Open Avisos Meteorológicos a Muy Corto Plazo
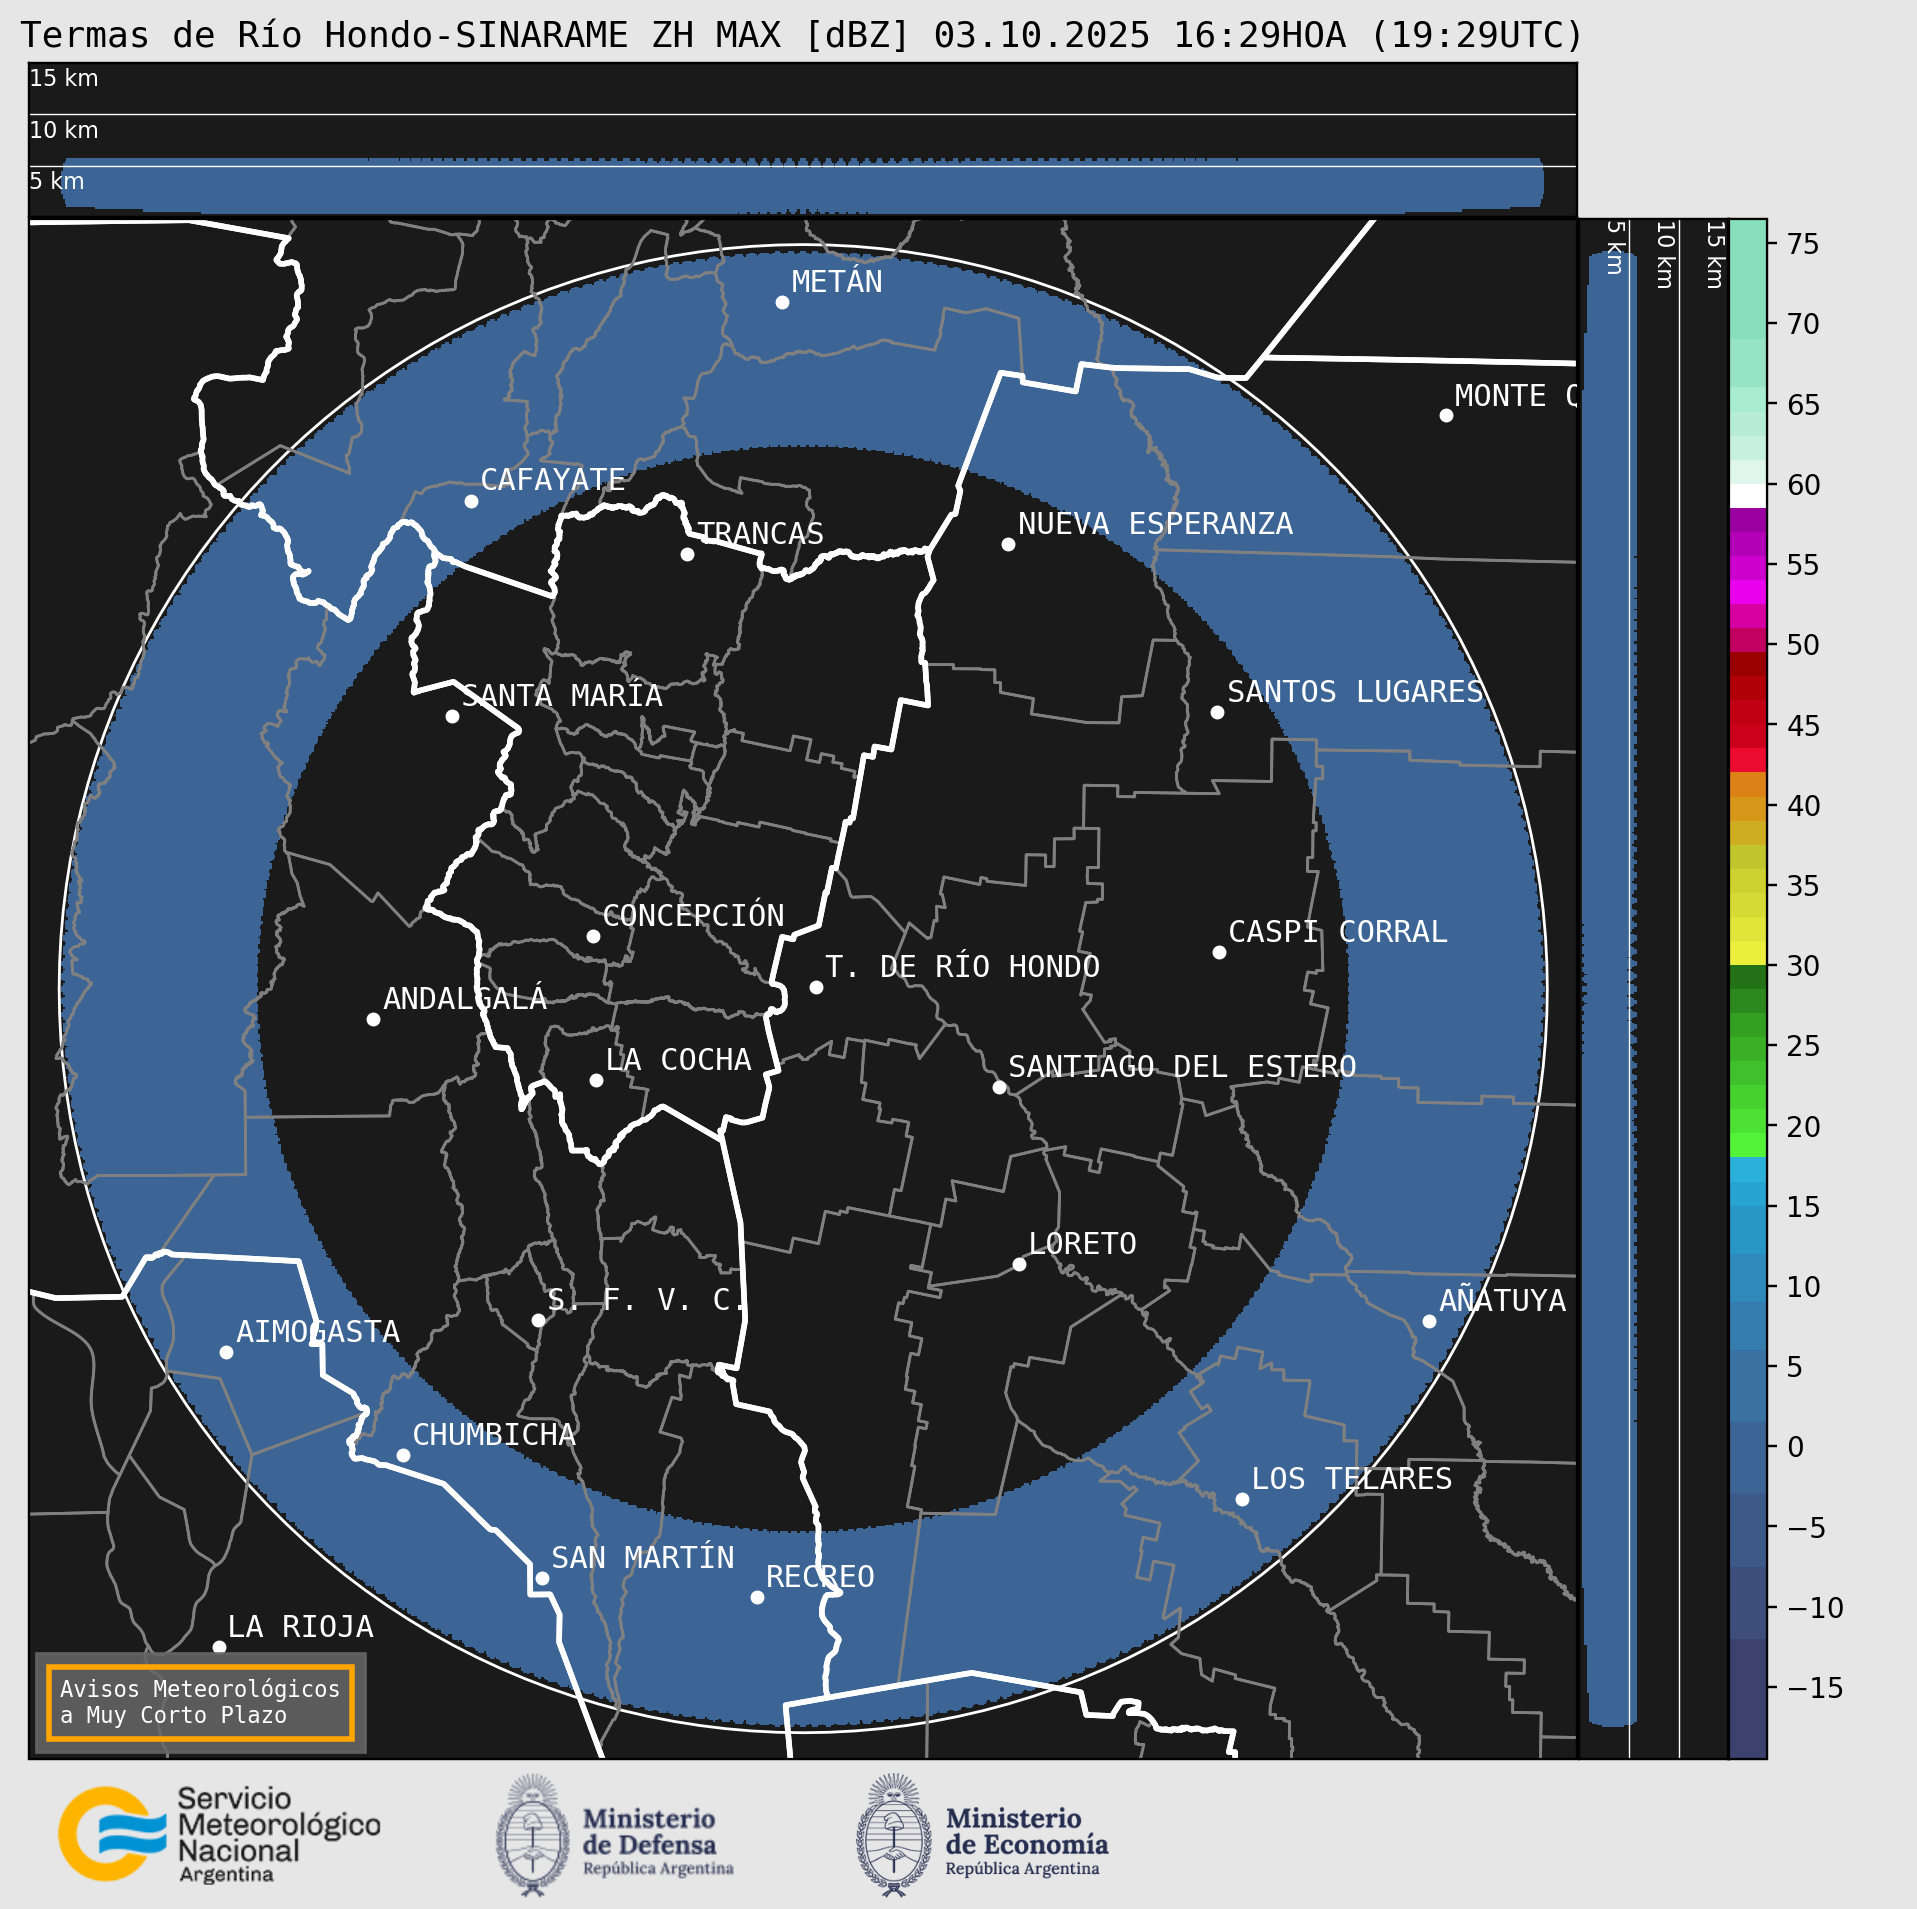 pyautogui.click(x=200, y=1702)
